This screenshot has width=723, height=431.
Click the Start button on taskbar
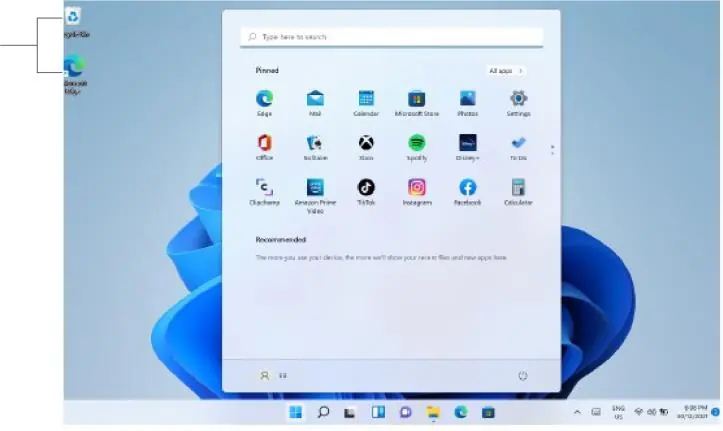click(x=296, y=412)
